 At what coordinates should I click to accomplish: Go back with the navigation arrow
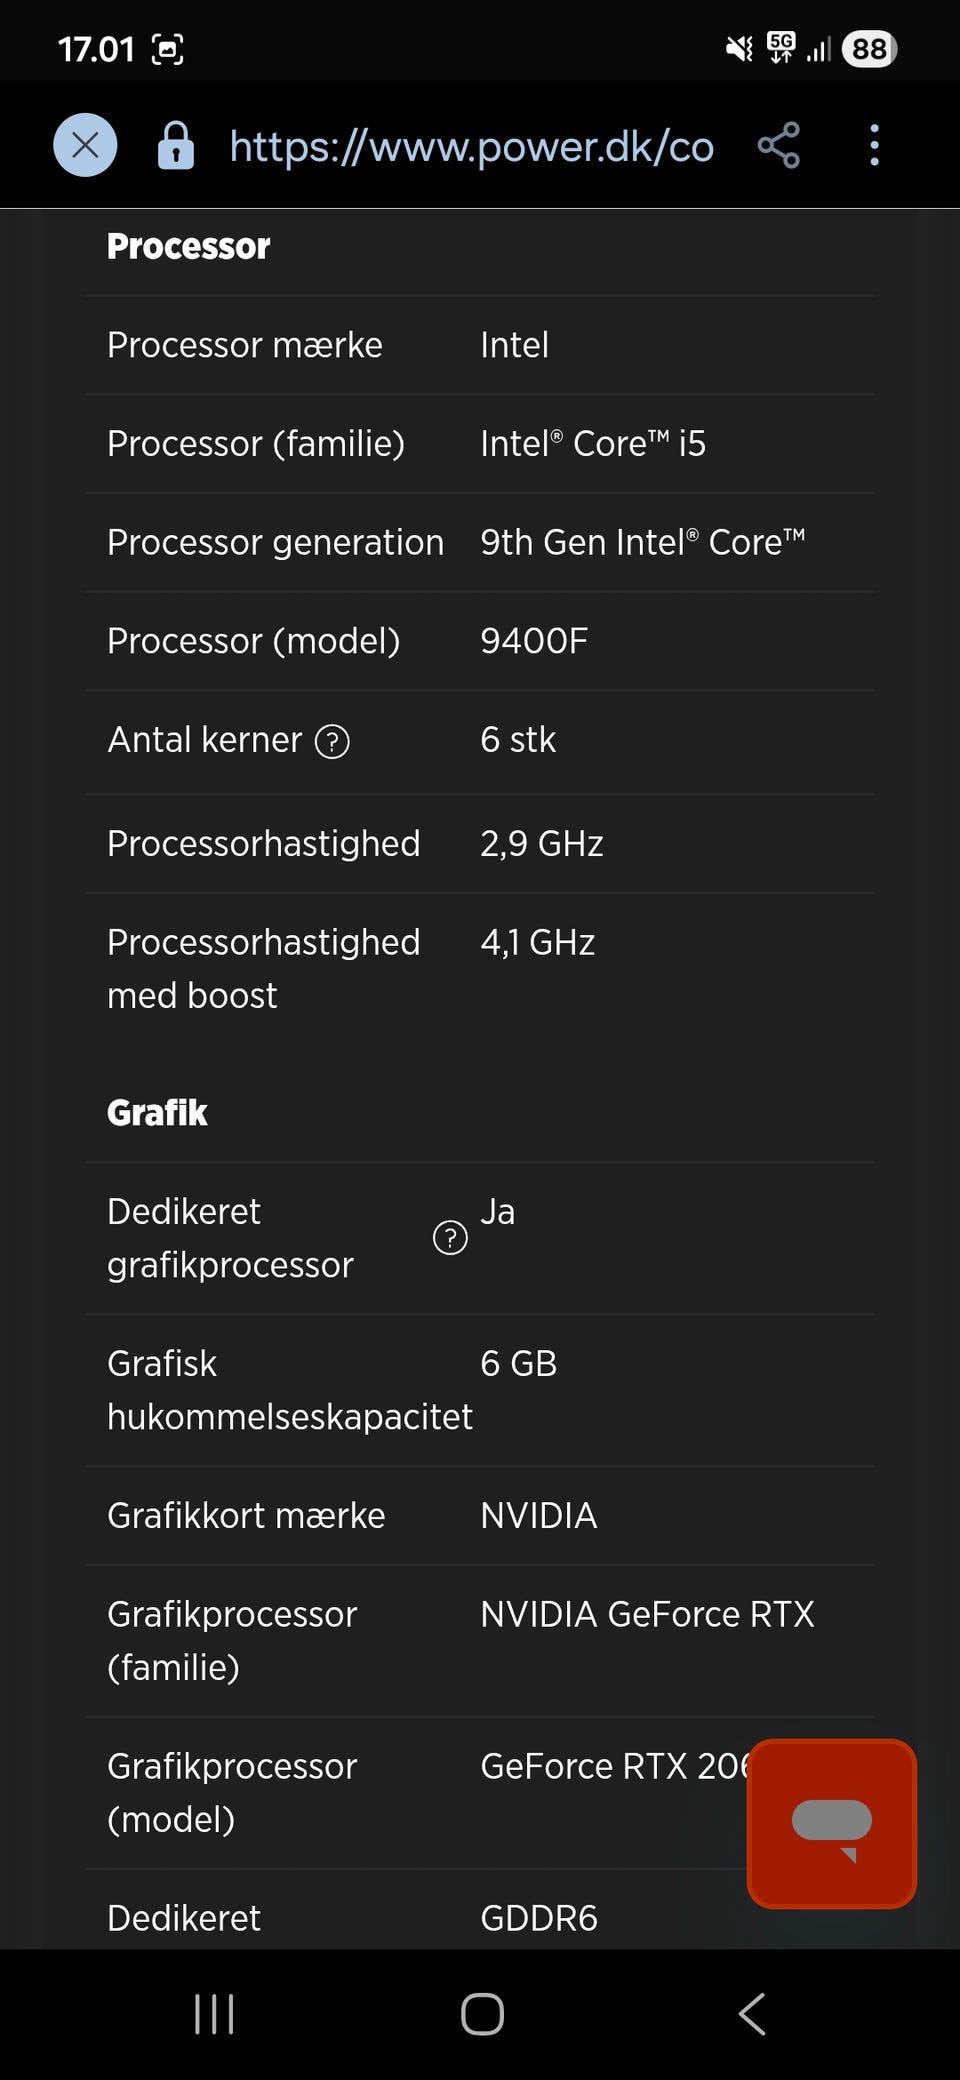click(752, 2014)
